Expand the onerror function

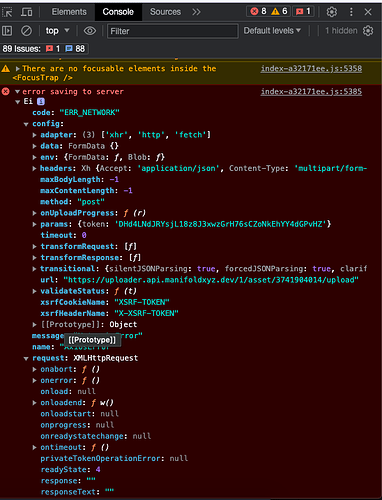tap(34, 380)
